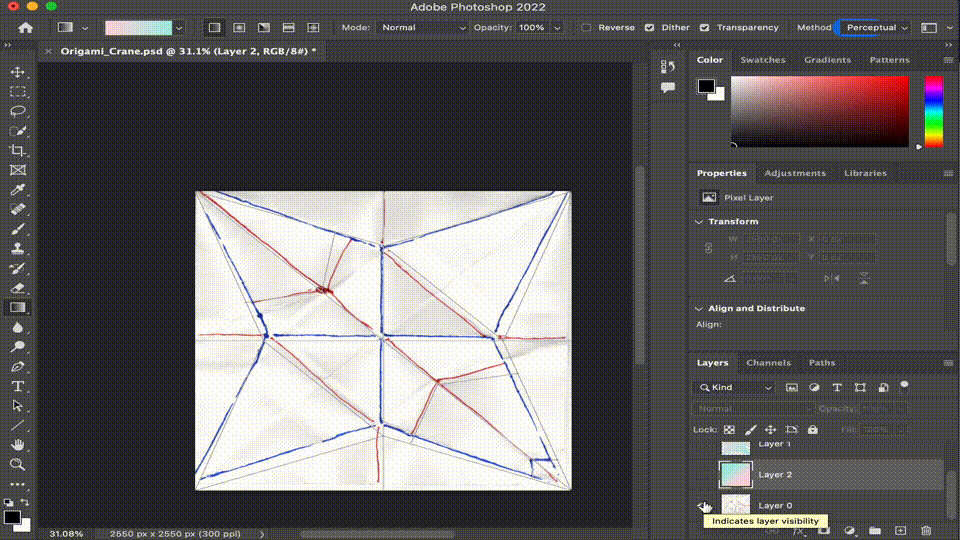Toggle visibility of Layer 0
This screenshot has height=540, width=960.
click(x=705, y=506)
